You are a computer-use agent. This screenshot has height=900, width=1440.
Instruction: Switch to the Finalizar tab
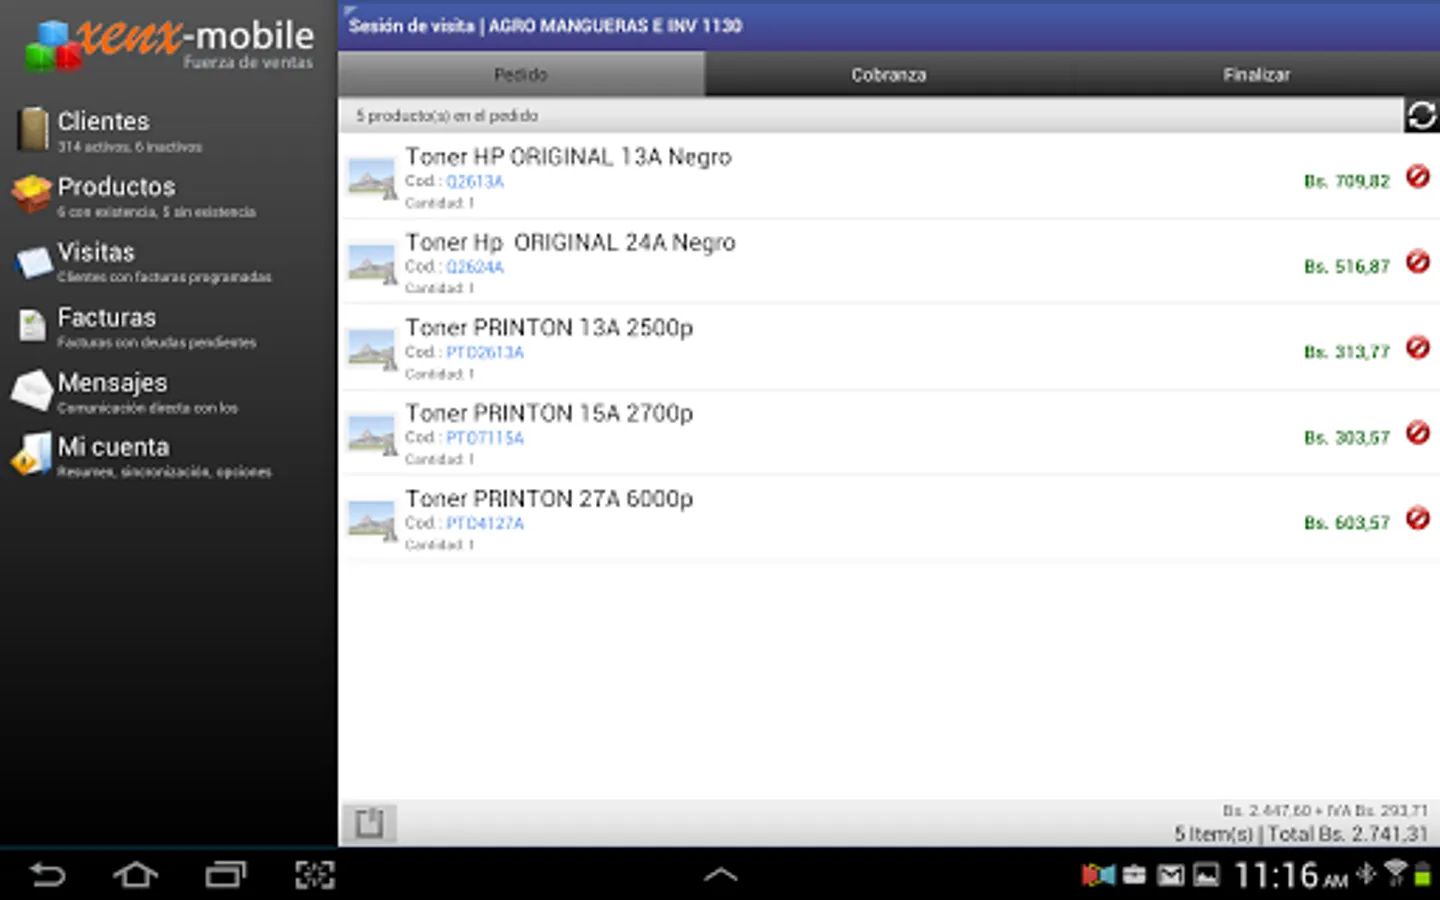click(x=1256, y=75)
